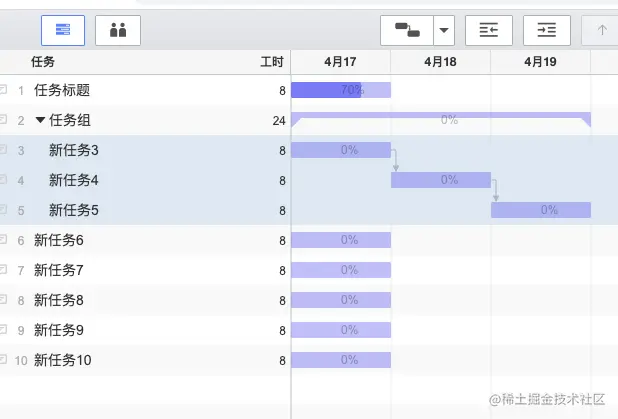Click the note icon of row 6
This screenshot has height=419, width=618.
(3, 239)
